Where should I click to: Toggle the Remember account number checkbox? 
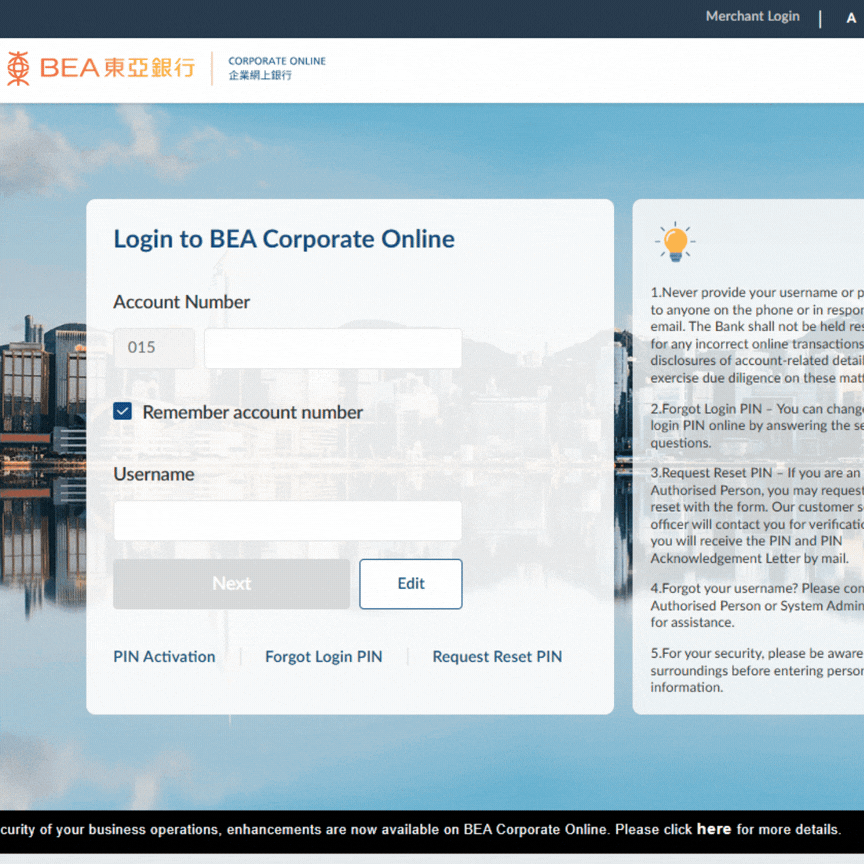tap(122, 411)
